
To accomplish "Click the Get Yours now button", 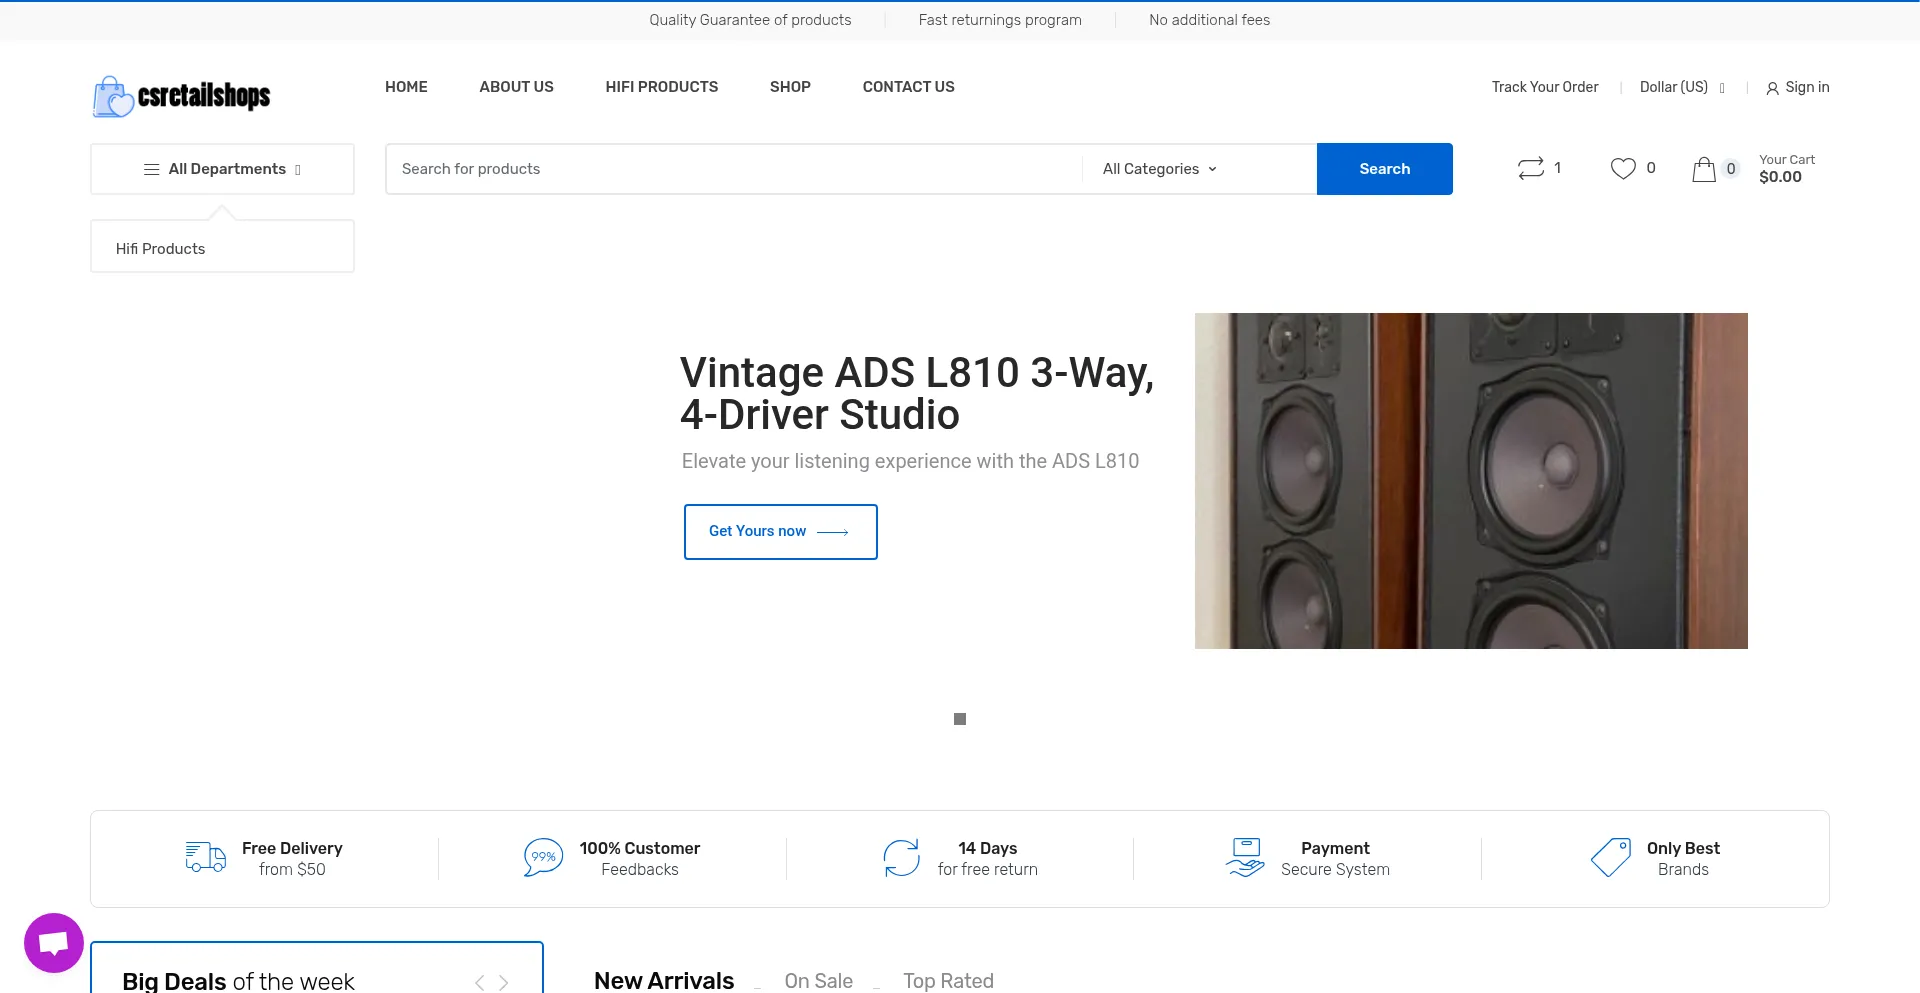I will [x=780, y=531].
